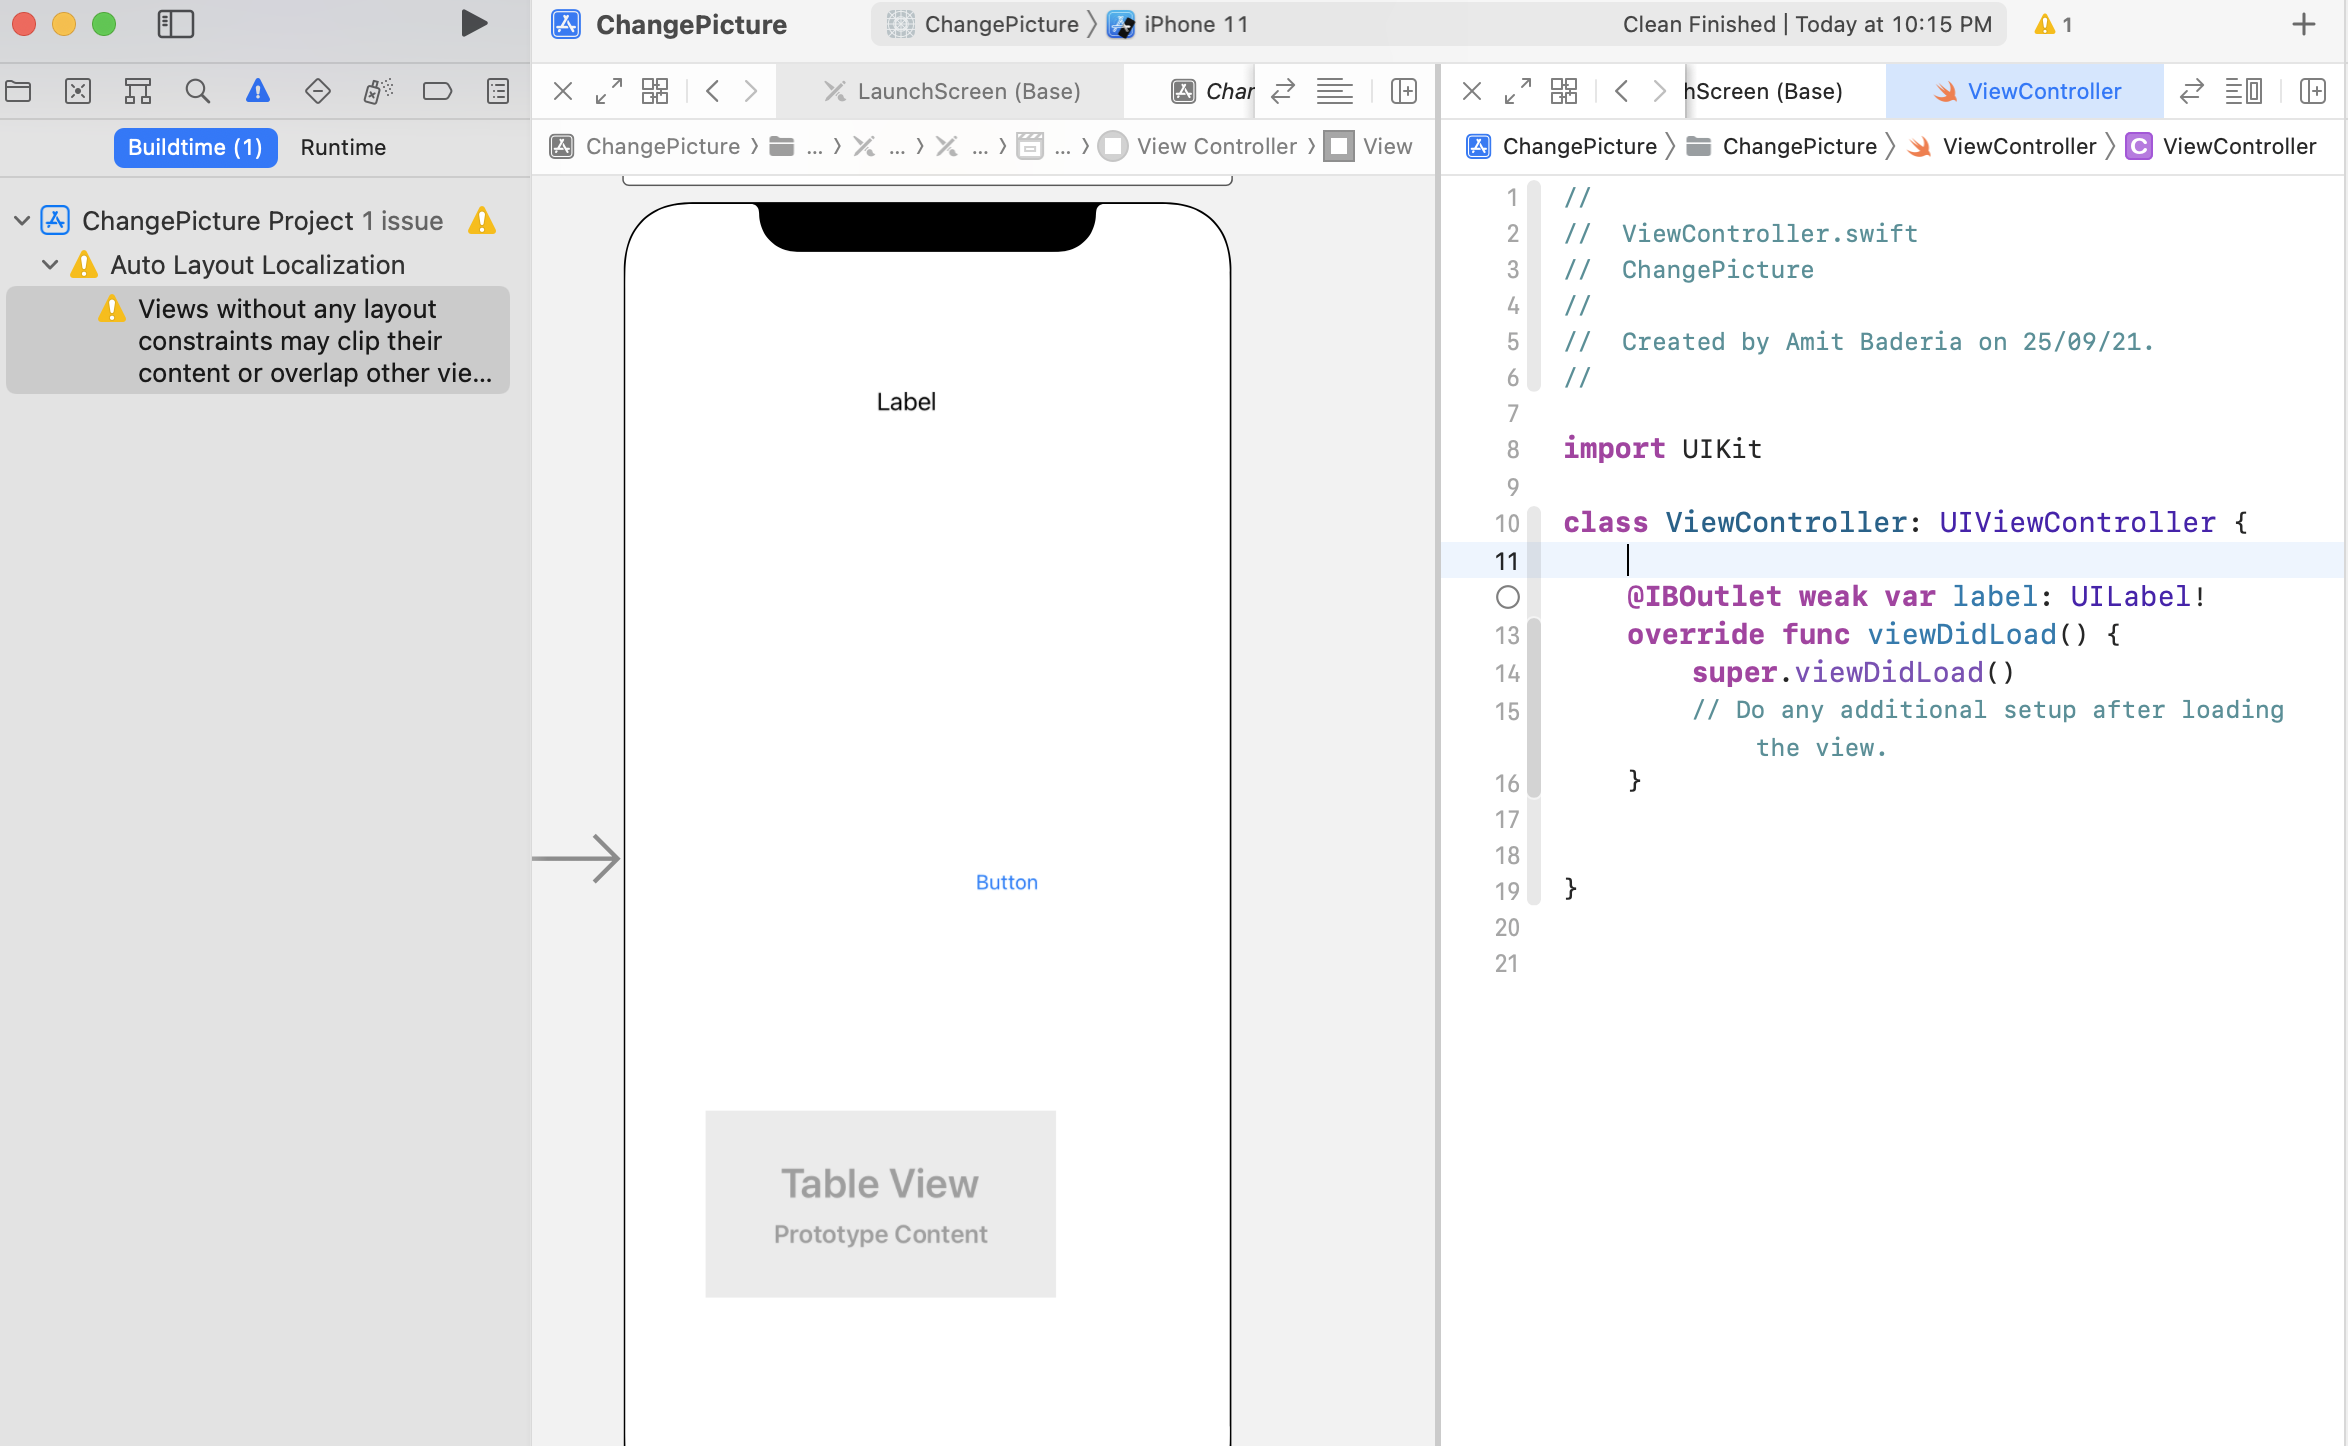The width and height of the screenshot is (2348, 1446).
Task: Open the Debug navigator icon
Action: click(x=378, y=90)
